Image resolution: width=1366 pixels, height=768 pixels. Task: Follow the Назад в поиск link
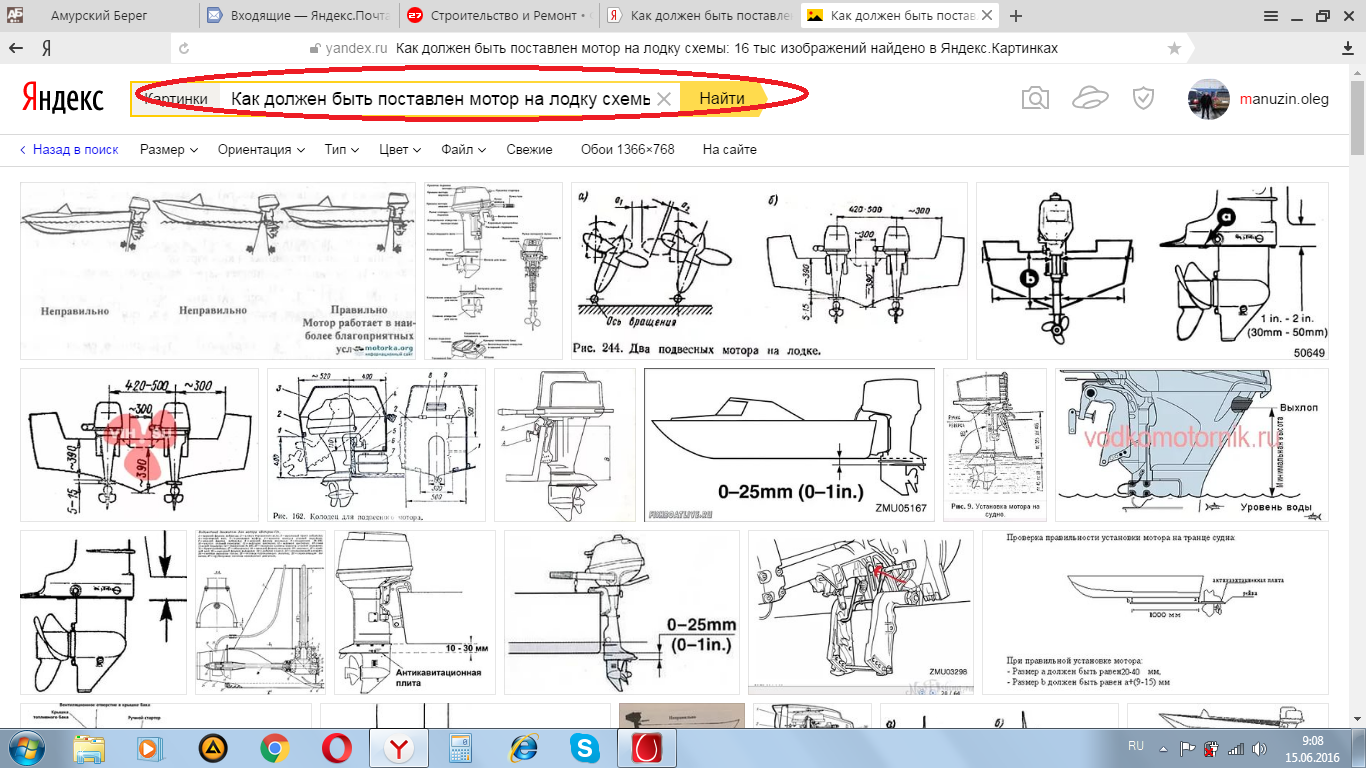(x=69, y=150)
